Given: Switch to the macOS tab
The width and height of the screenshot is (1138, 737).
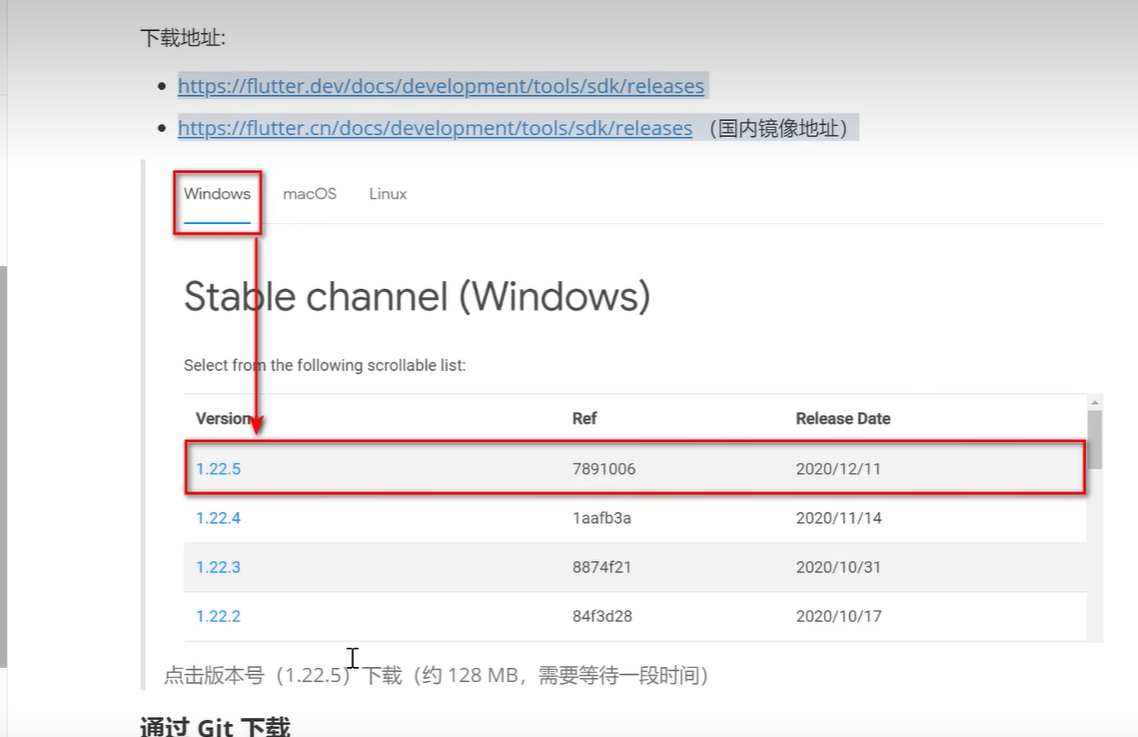Looking at the screenshot, I should [x=309, y=194].
